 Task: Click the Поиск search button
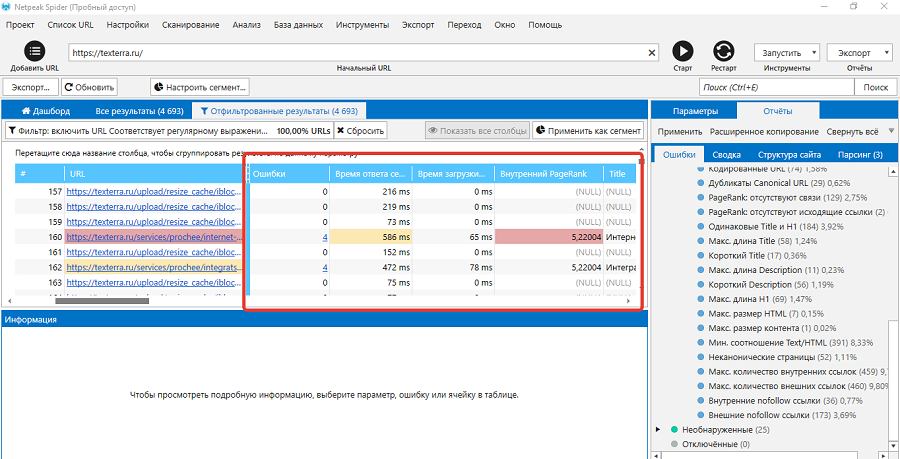(875, 87)
